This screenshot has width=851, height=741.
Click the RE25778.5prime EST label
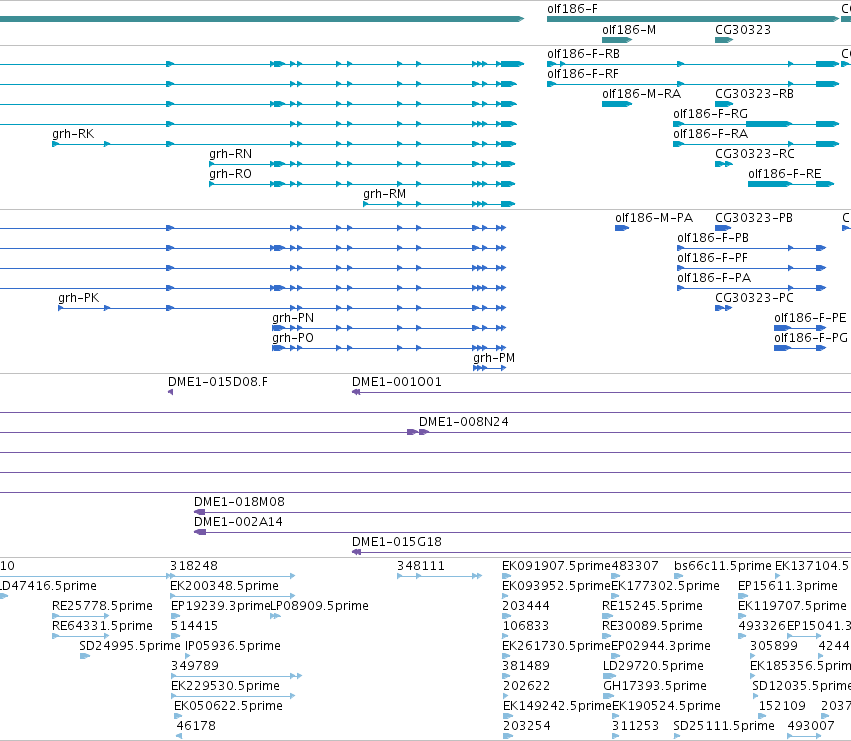pos(102,606)
